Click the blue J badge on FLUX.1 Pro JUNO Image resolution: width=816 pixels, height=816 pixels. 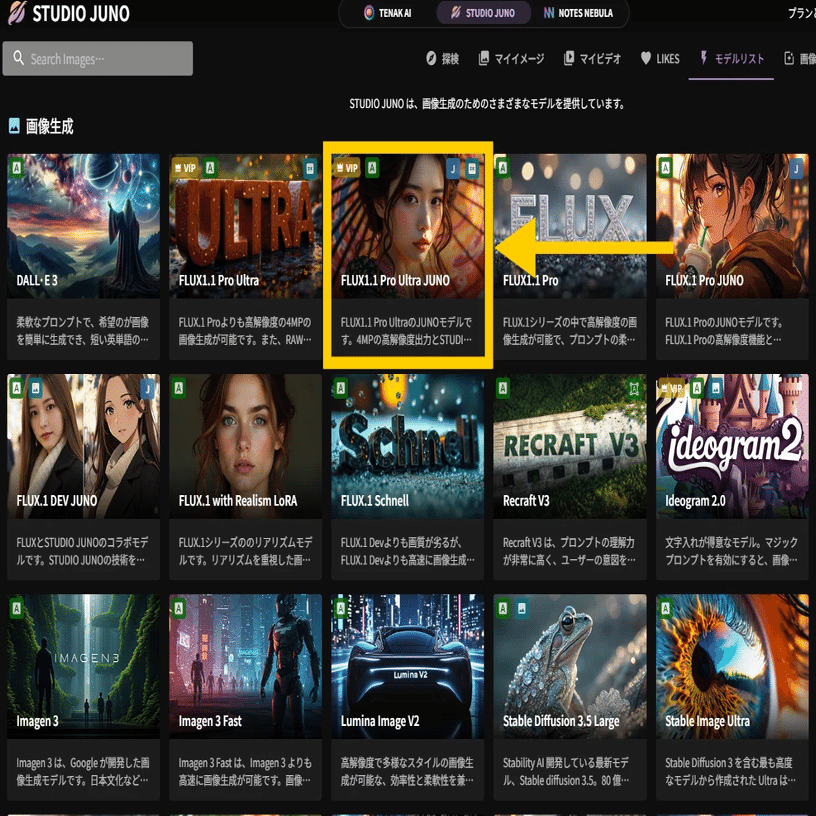[796, 168]
